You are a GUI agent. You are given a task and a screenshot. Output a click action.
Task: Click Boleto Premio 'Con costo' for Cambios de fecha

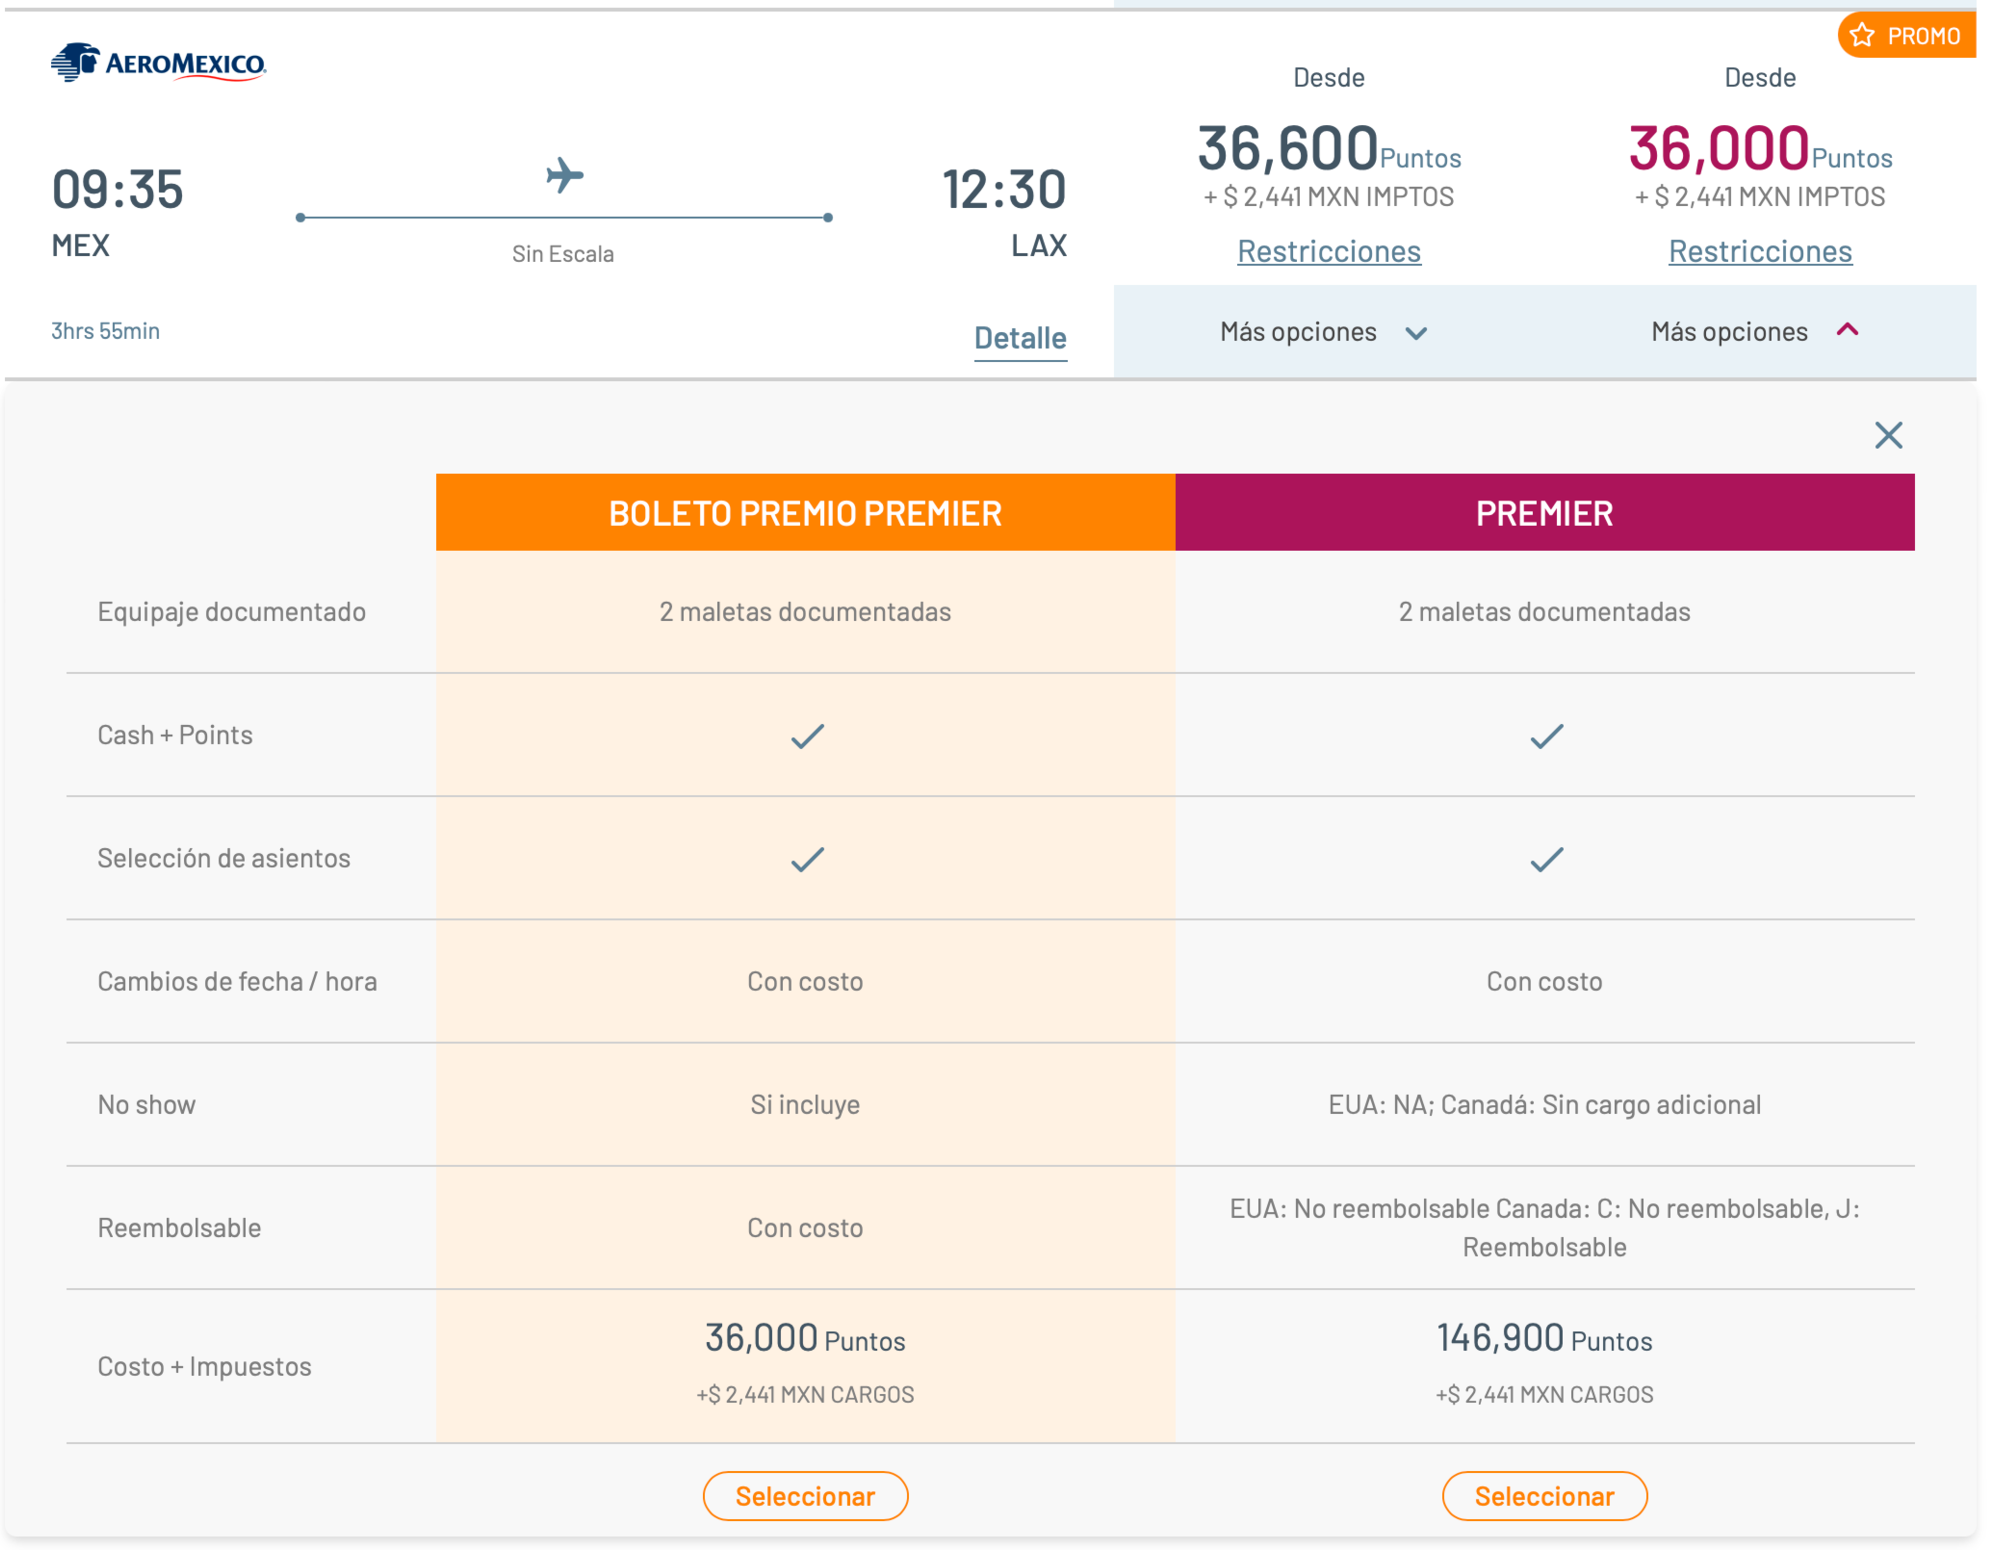pyautogui.click(x=805, y=981)
